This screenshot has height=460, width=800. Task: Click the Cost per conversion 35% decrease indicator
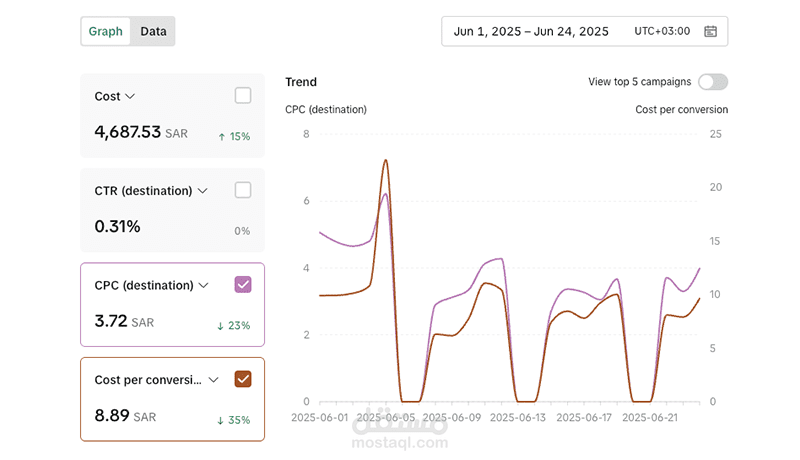[x=234, y=420]
